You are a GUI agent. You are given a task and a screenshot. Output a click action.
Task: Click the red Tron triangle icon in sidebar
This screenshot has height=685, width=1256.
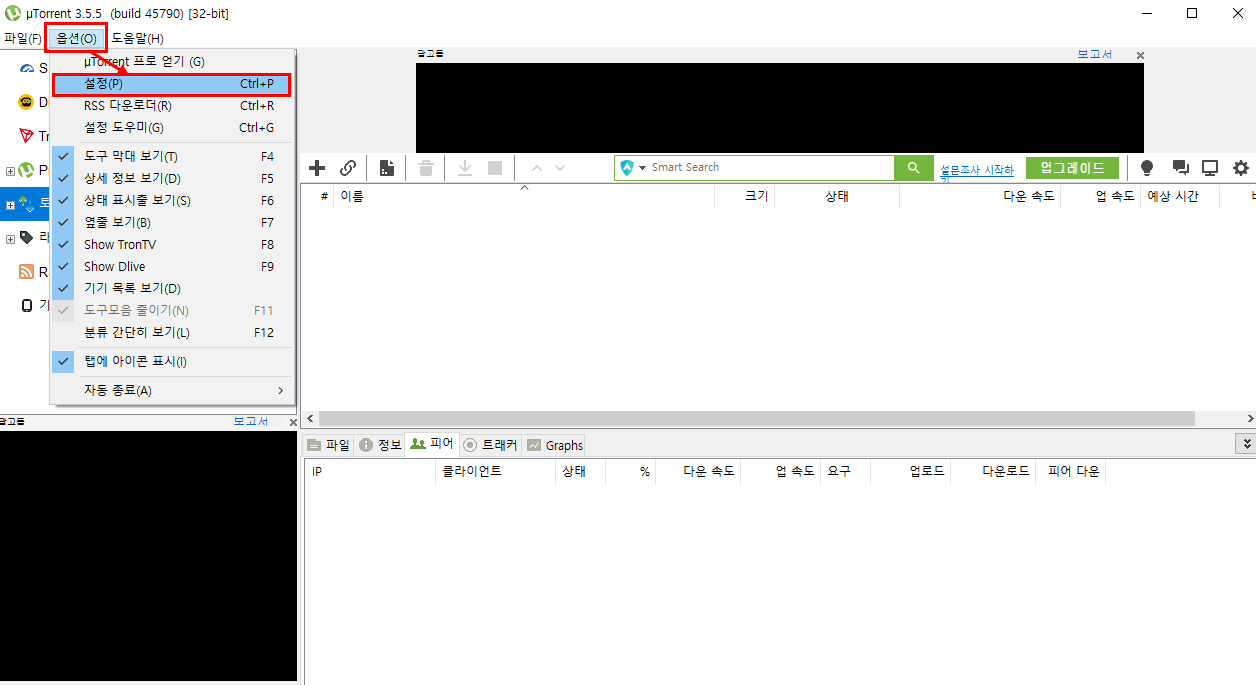pyautogui.click(x=26, y=136)
